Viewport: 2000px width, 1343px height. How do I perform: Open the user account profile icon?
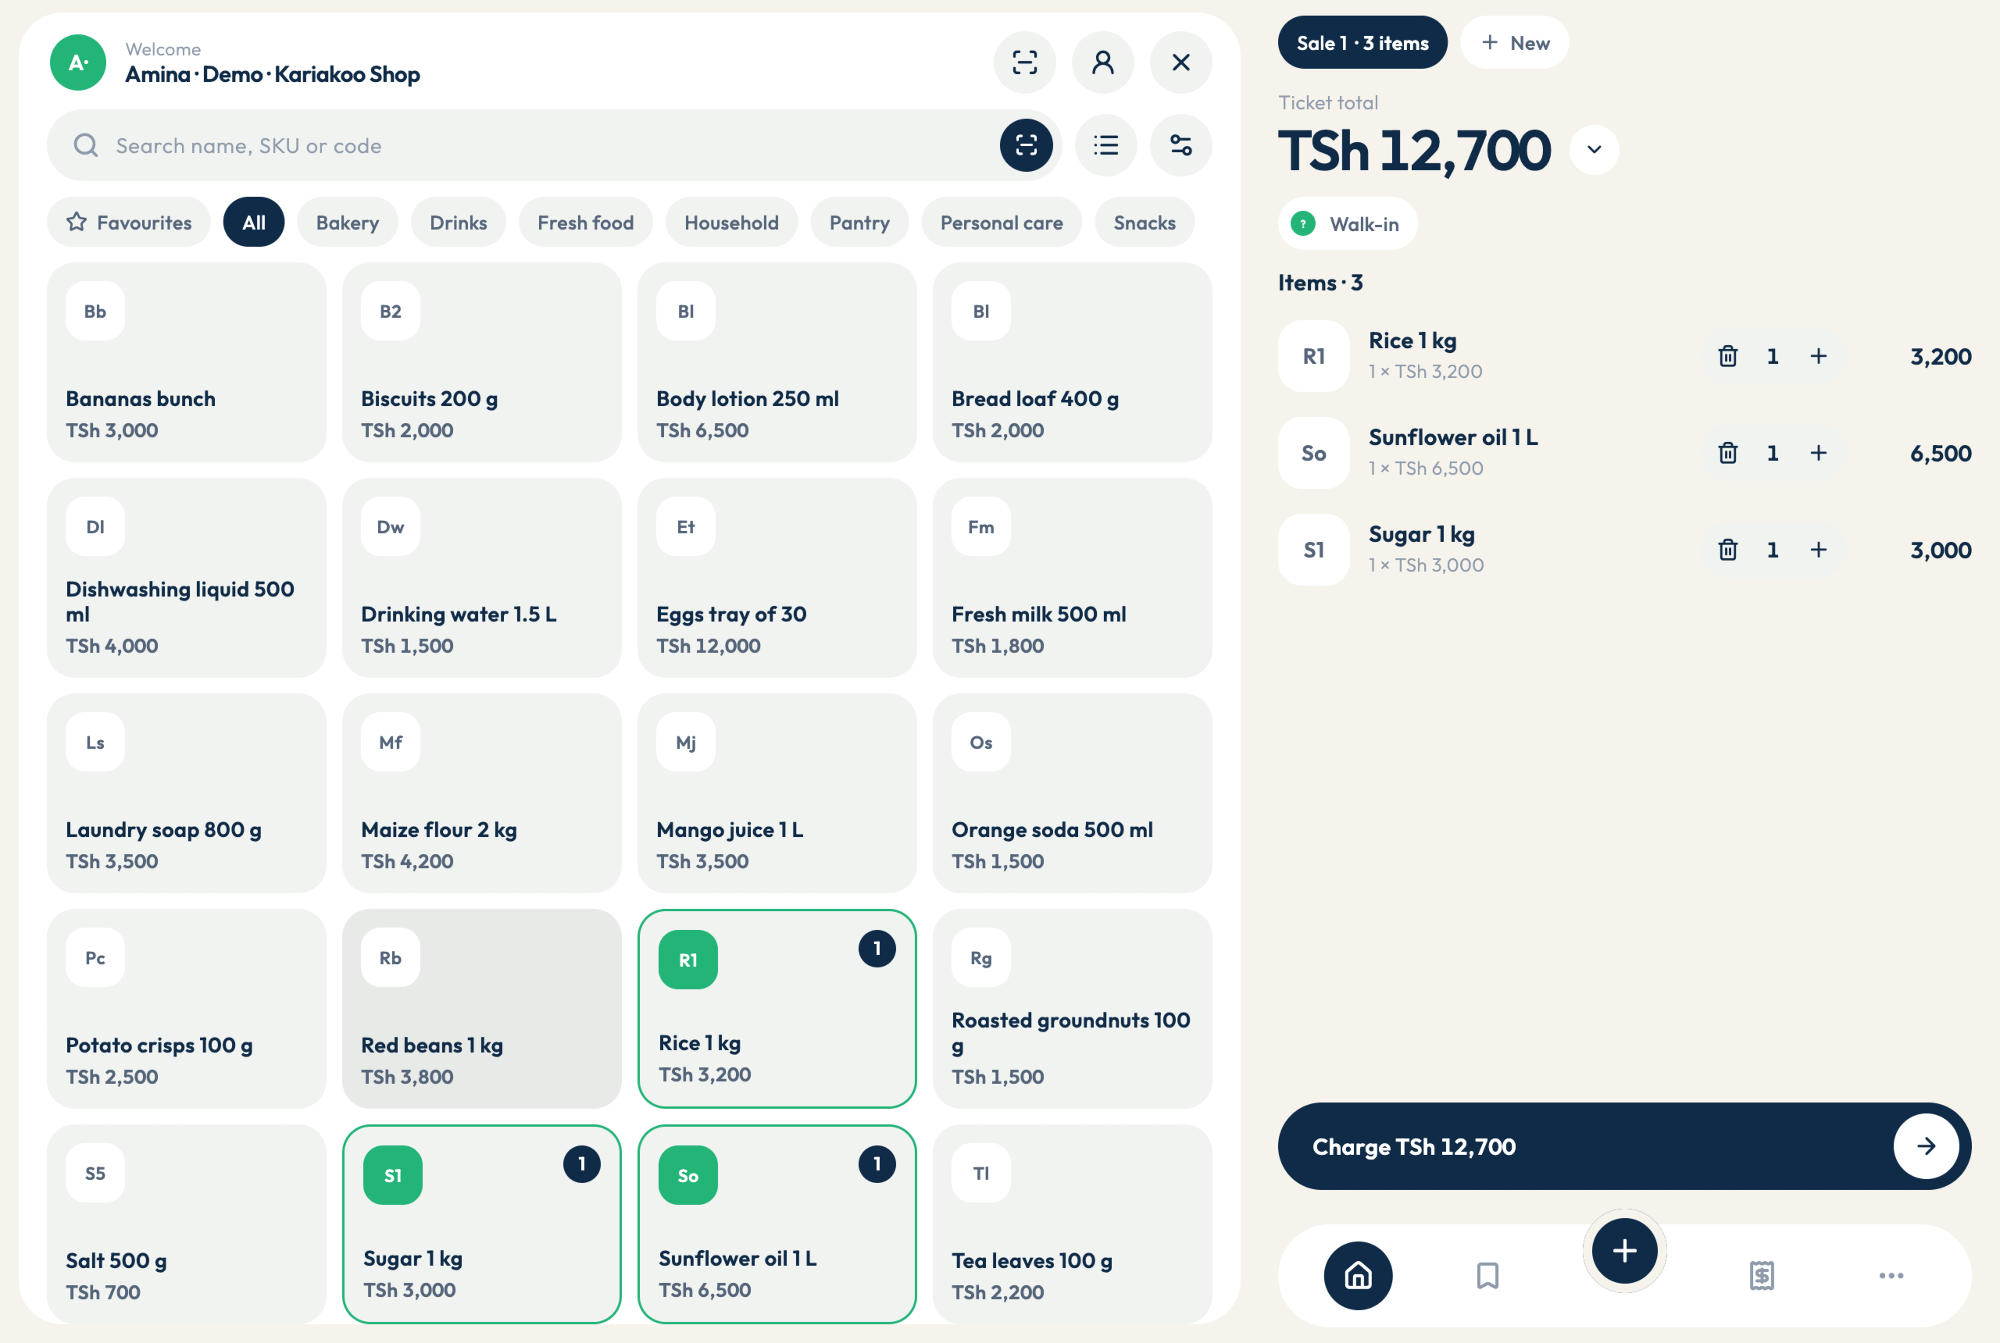point(1103,63)
